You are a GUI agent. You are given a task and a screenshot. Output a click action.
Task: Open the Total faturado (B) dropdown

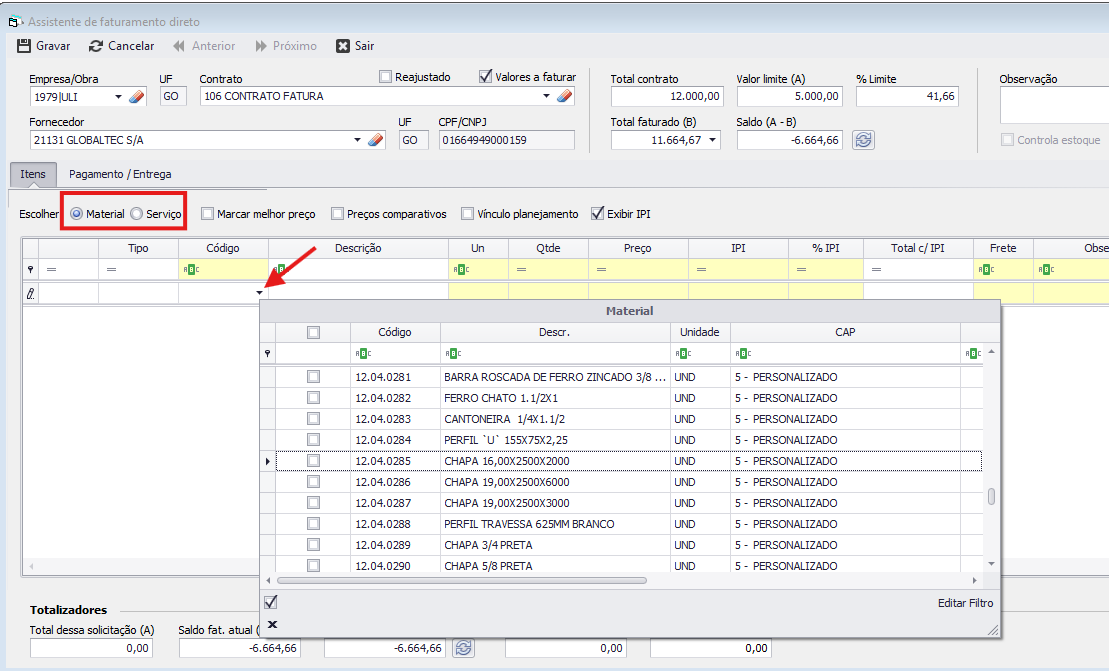coord(713,140)
